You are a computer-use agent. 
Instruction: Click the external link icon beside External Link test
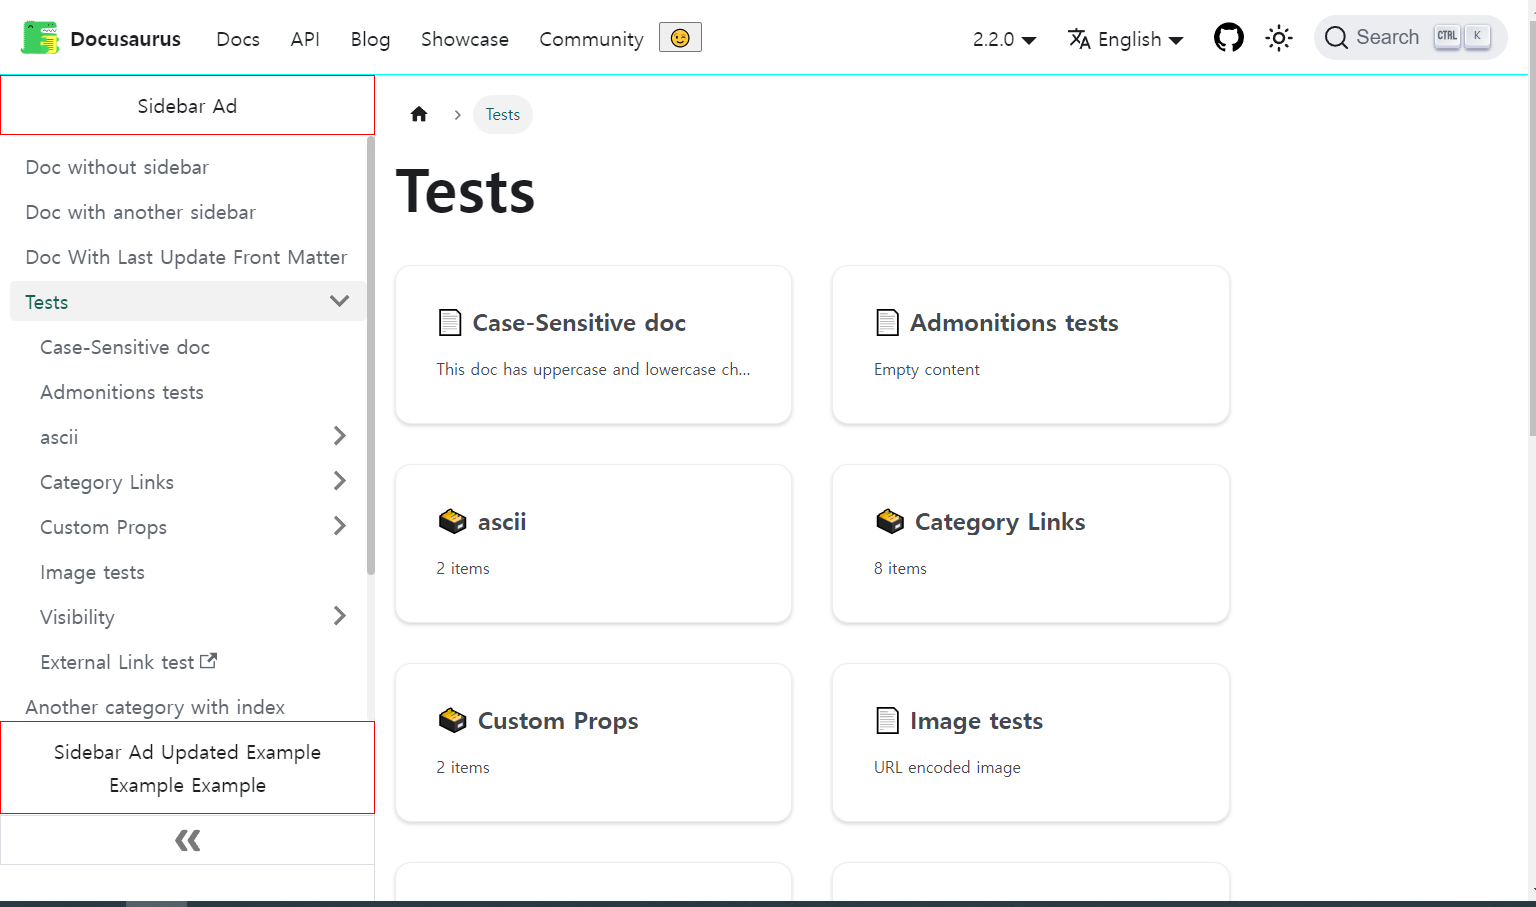point(208,661)
